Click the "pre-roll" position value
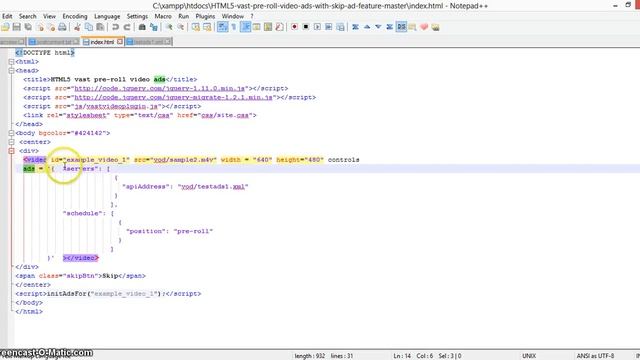 pyautogui.click(x=193, y=231)
